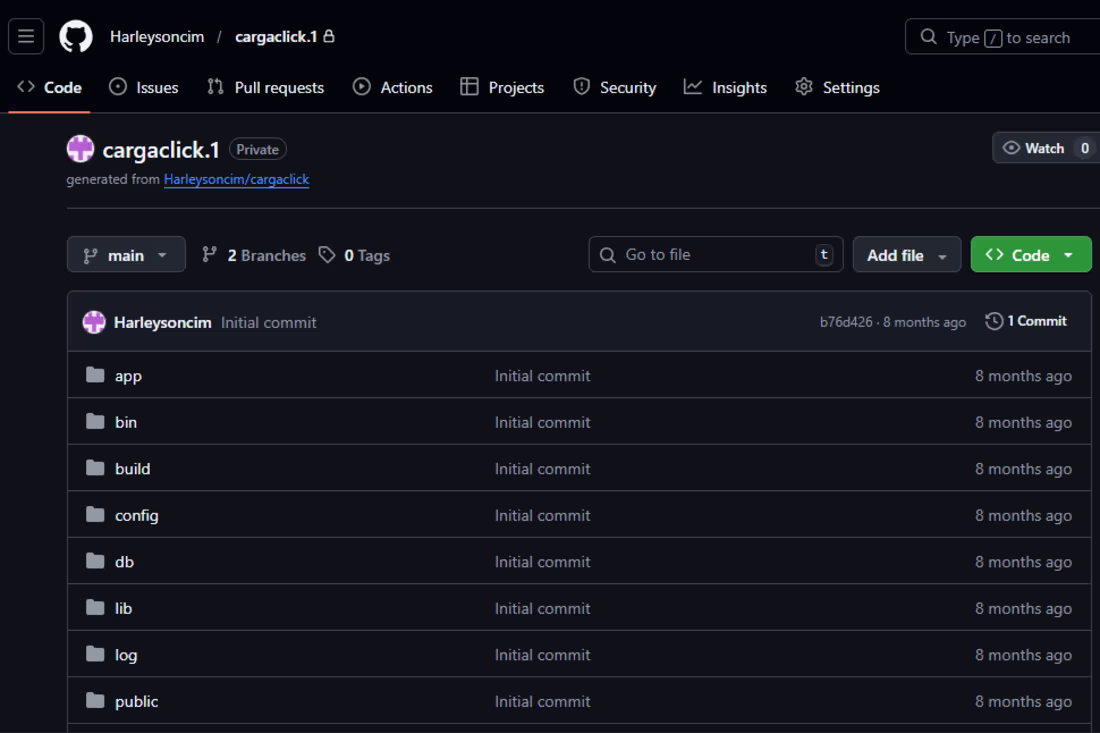View the Insights tab
This screenshot has width=1100, height=733.
(725, 88)
